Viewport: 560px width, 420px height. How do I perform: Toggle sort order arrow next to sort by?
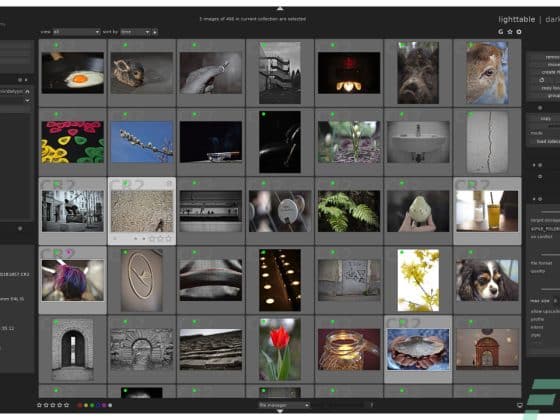coord(155,32)
